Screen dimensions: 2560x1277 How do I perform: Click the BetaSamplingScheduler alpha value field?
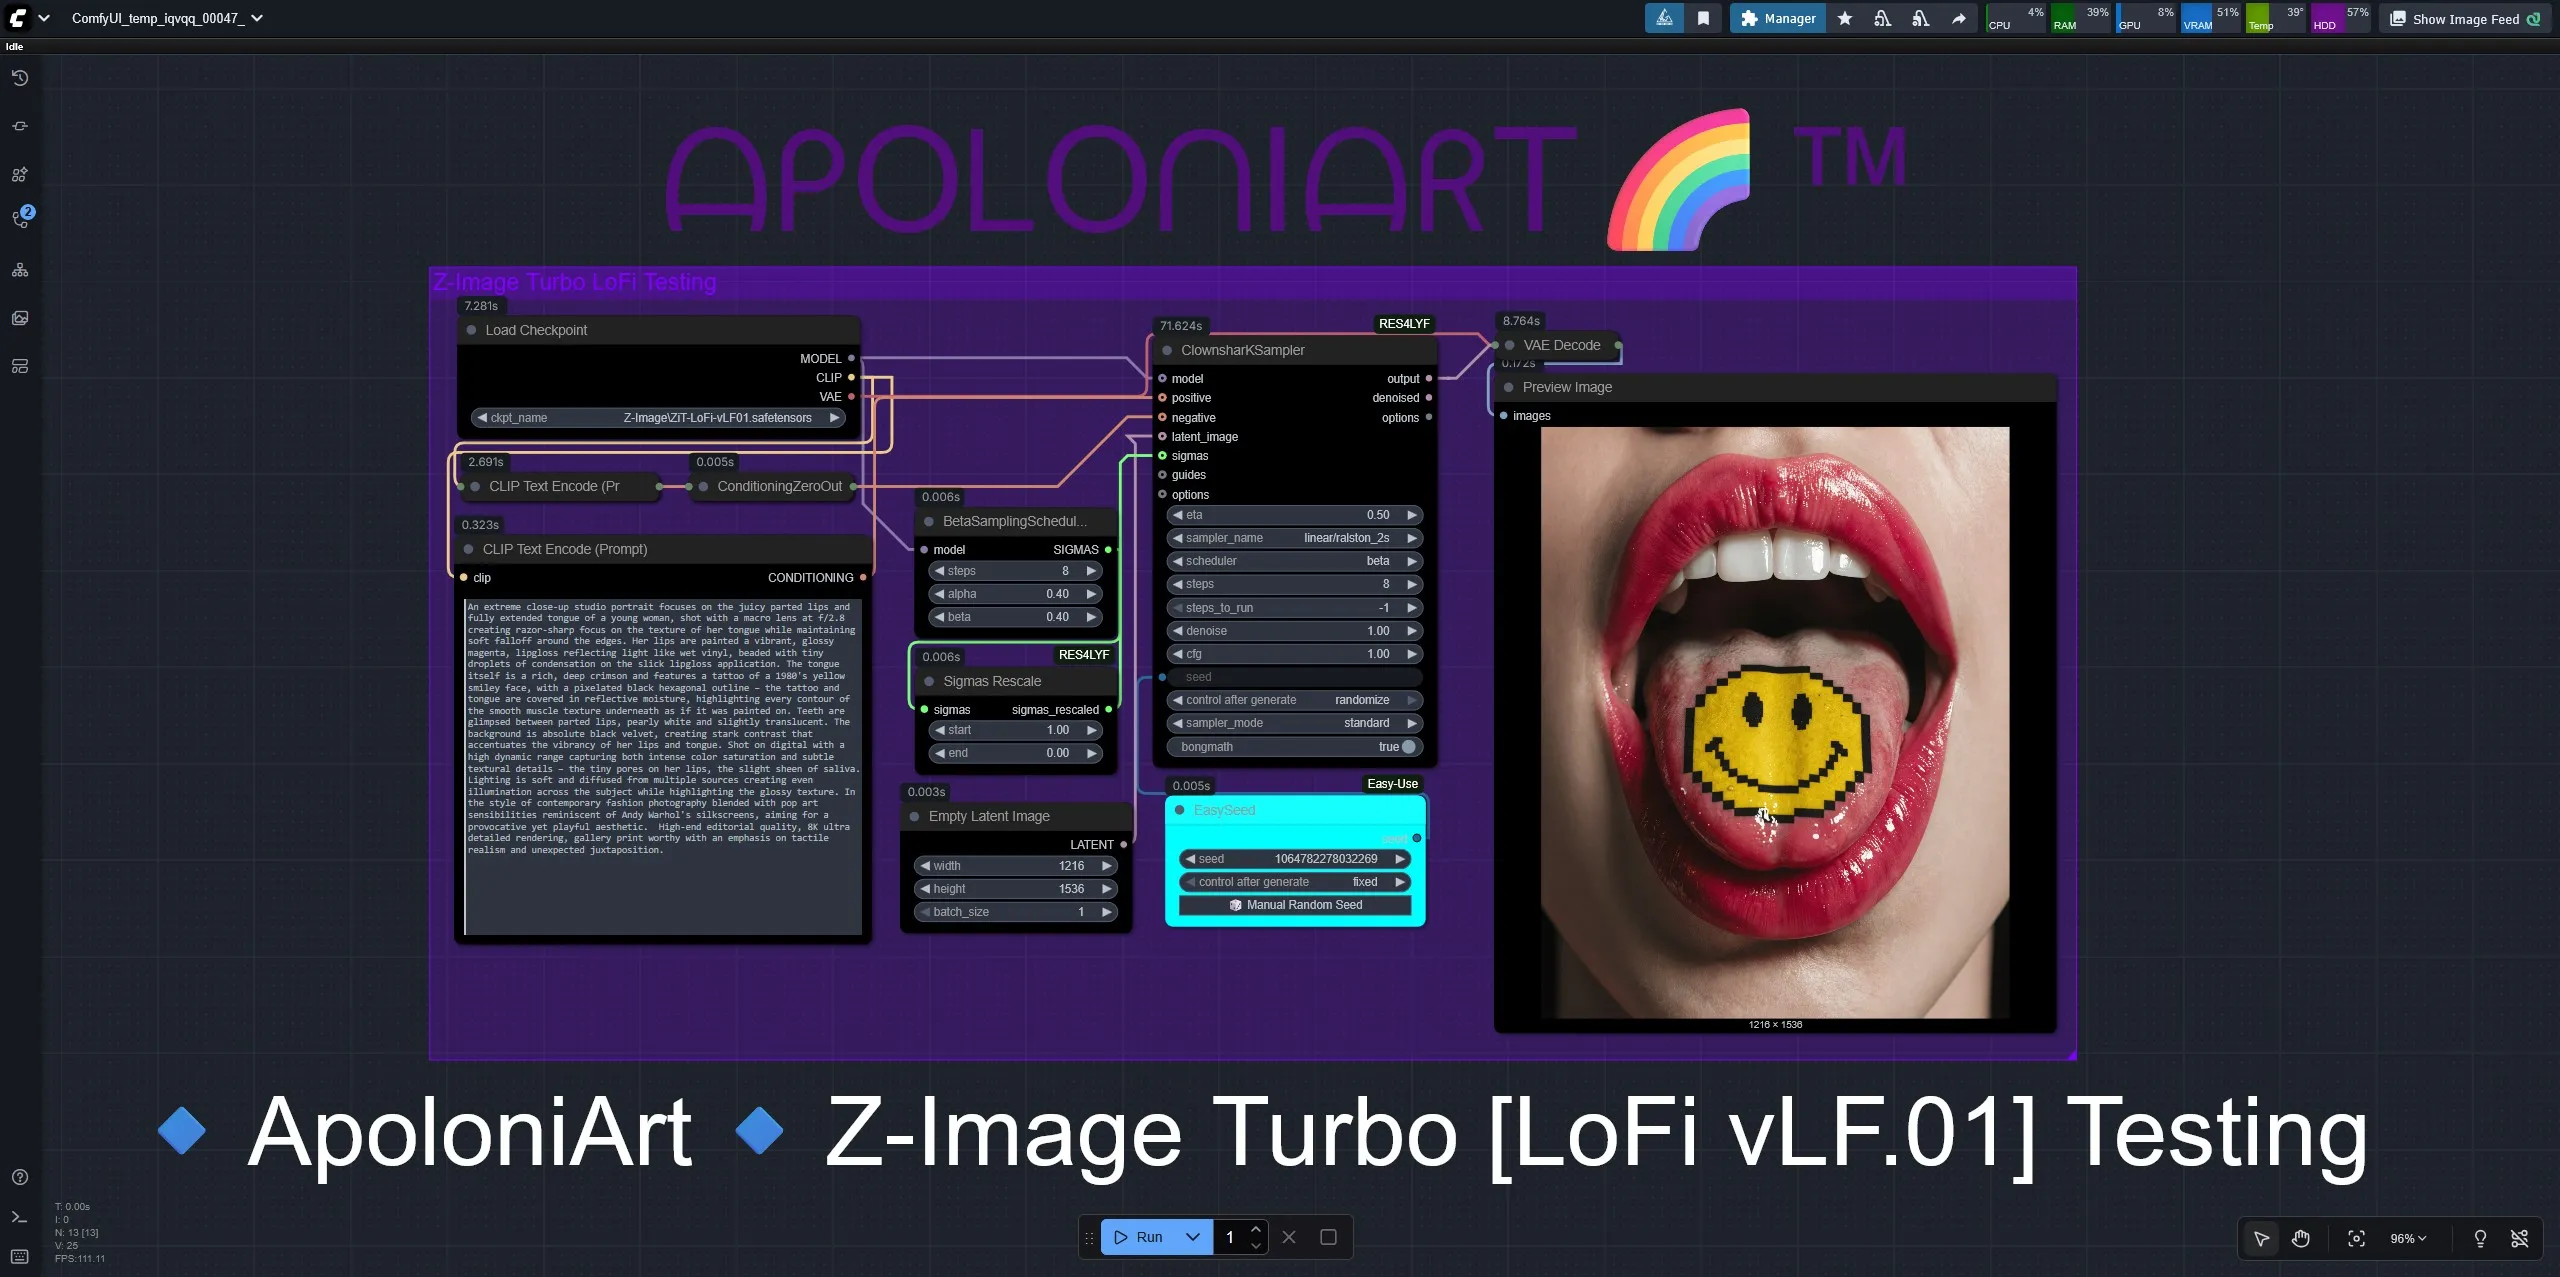point(1015,594)
